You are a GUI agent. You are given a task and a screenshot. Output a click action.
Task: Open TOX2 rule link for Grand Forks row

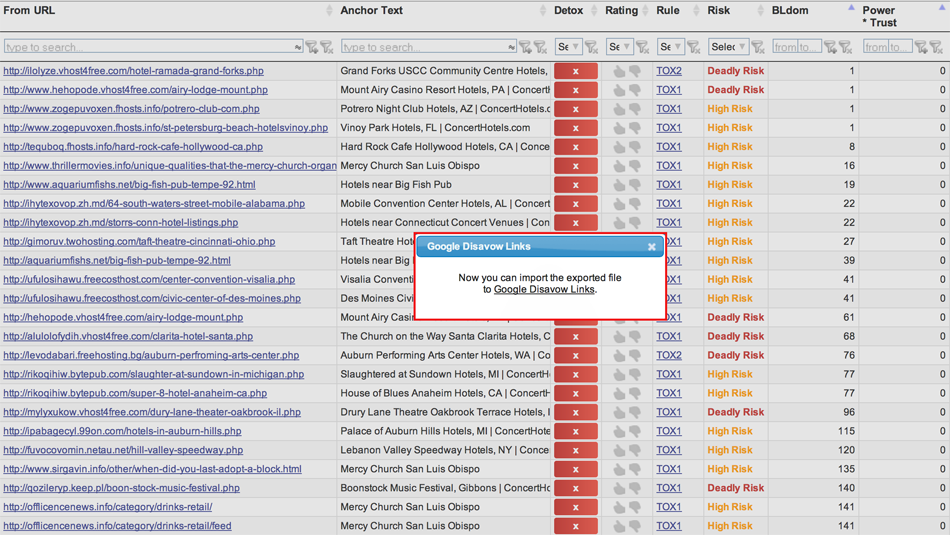coord(669,71)
